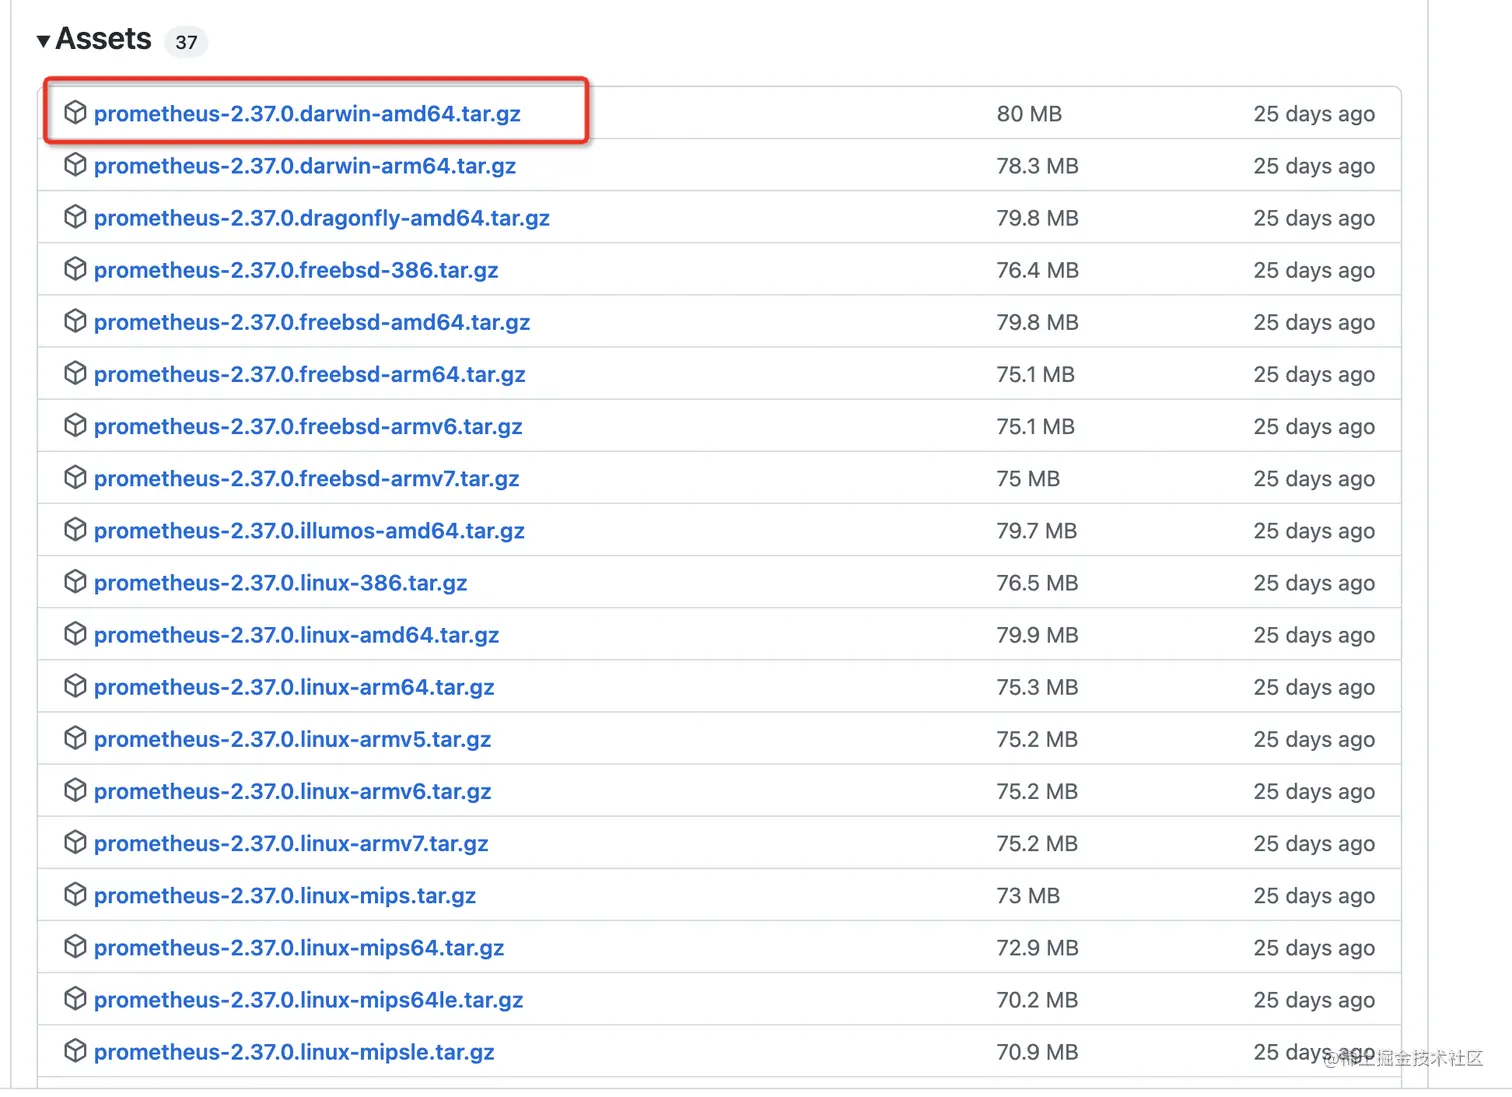Click package icon beside freebsd-armv6 tarball
Screen dimensions: 1512x1097
pyautogui.click(x=75, y=425)
